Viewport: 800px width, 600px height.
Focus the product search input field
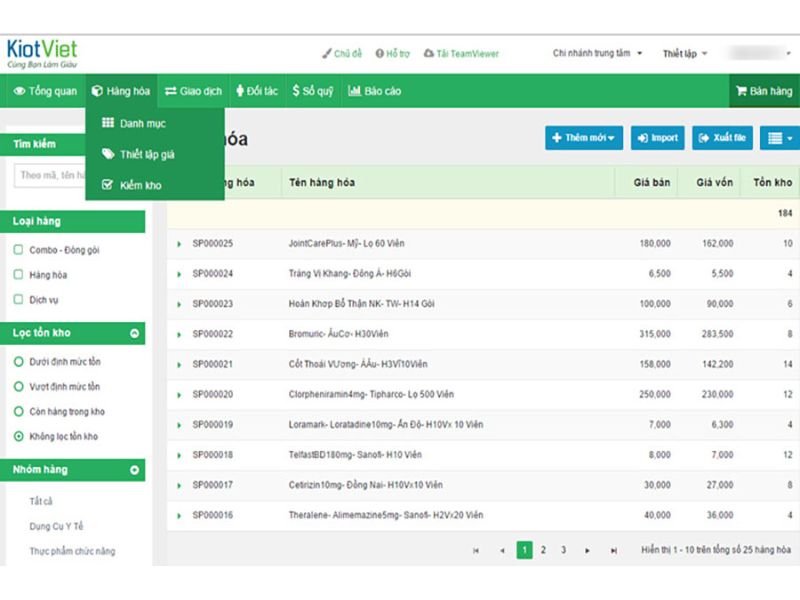point(50,176)
